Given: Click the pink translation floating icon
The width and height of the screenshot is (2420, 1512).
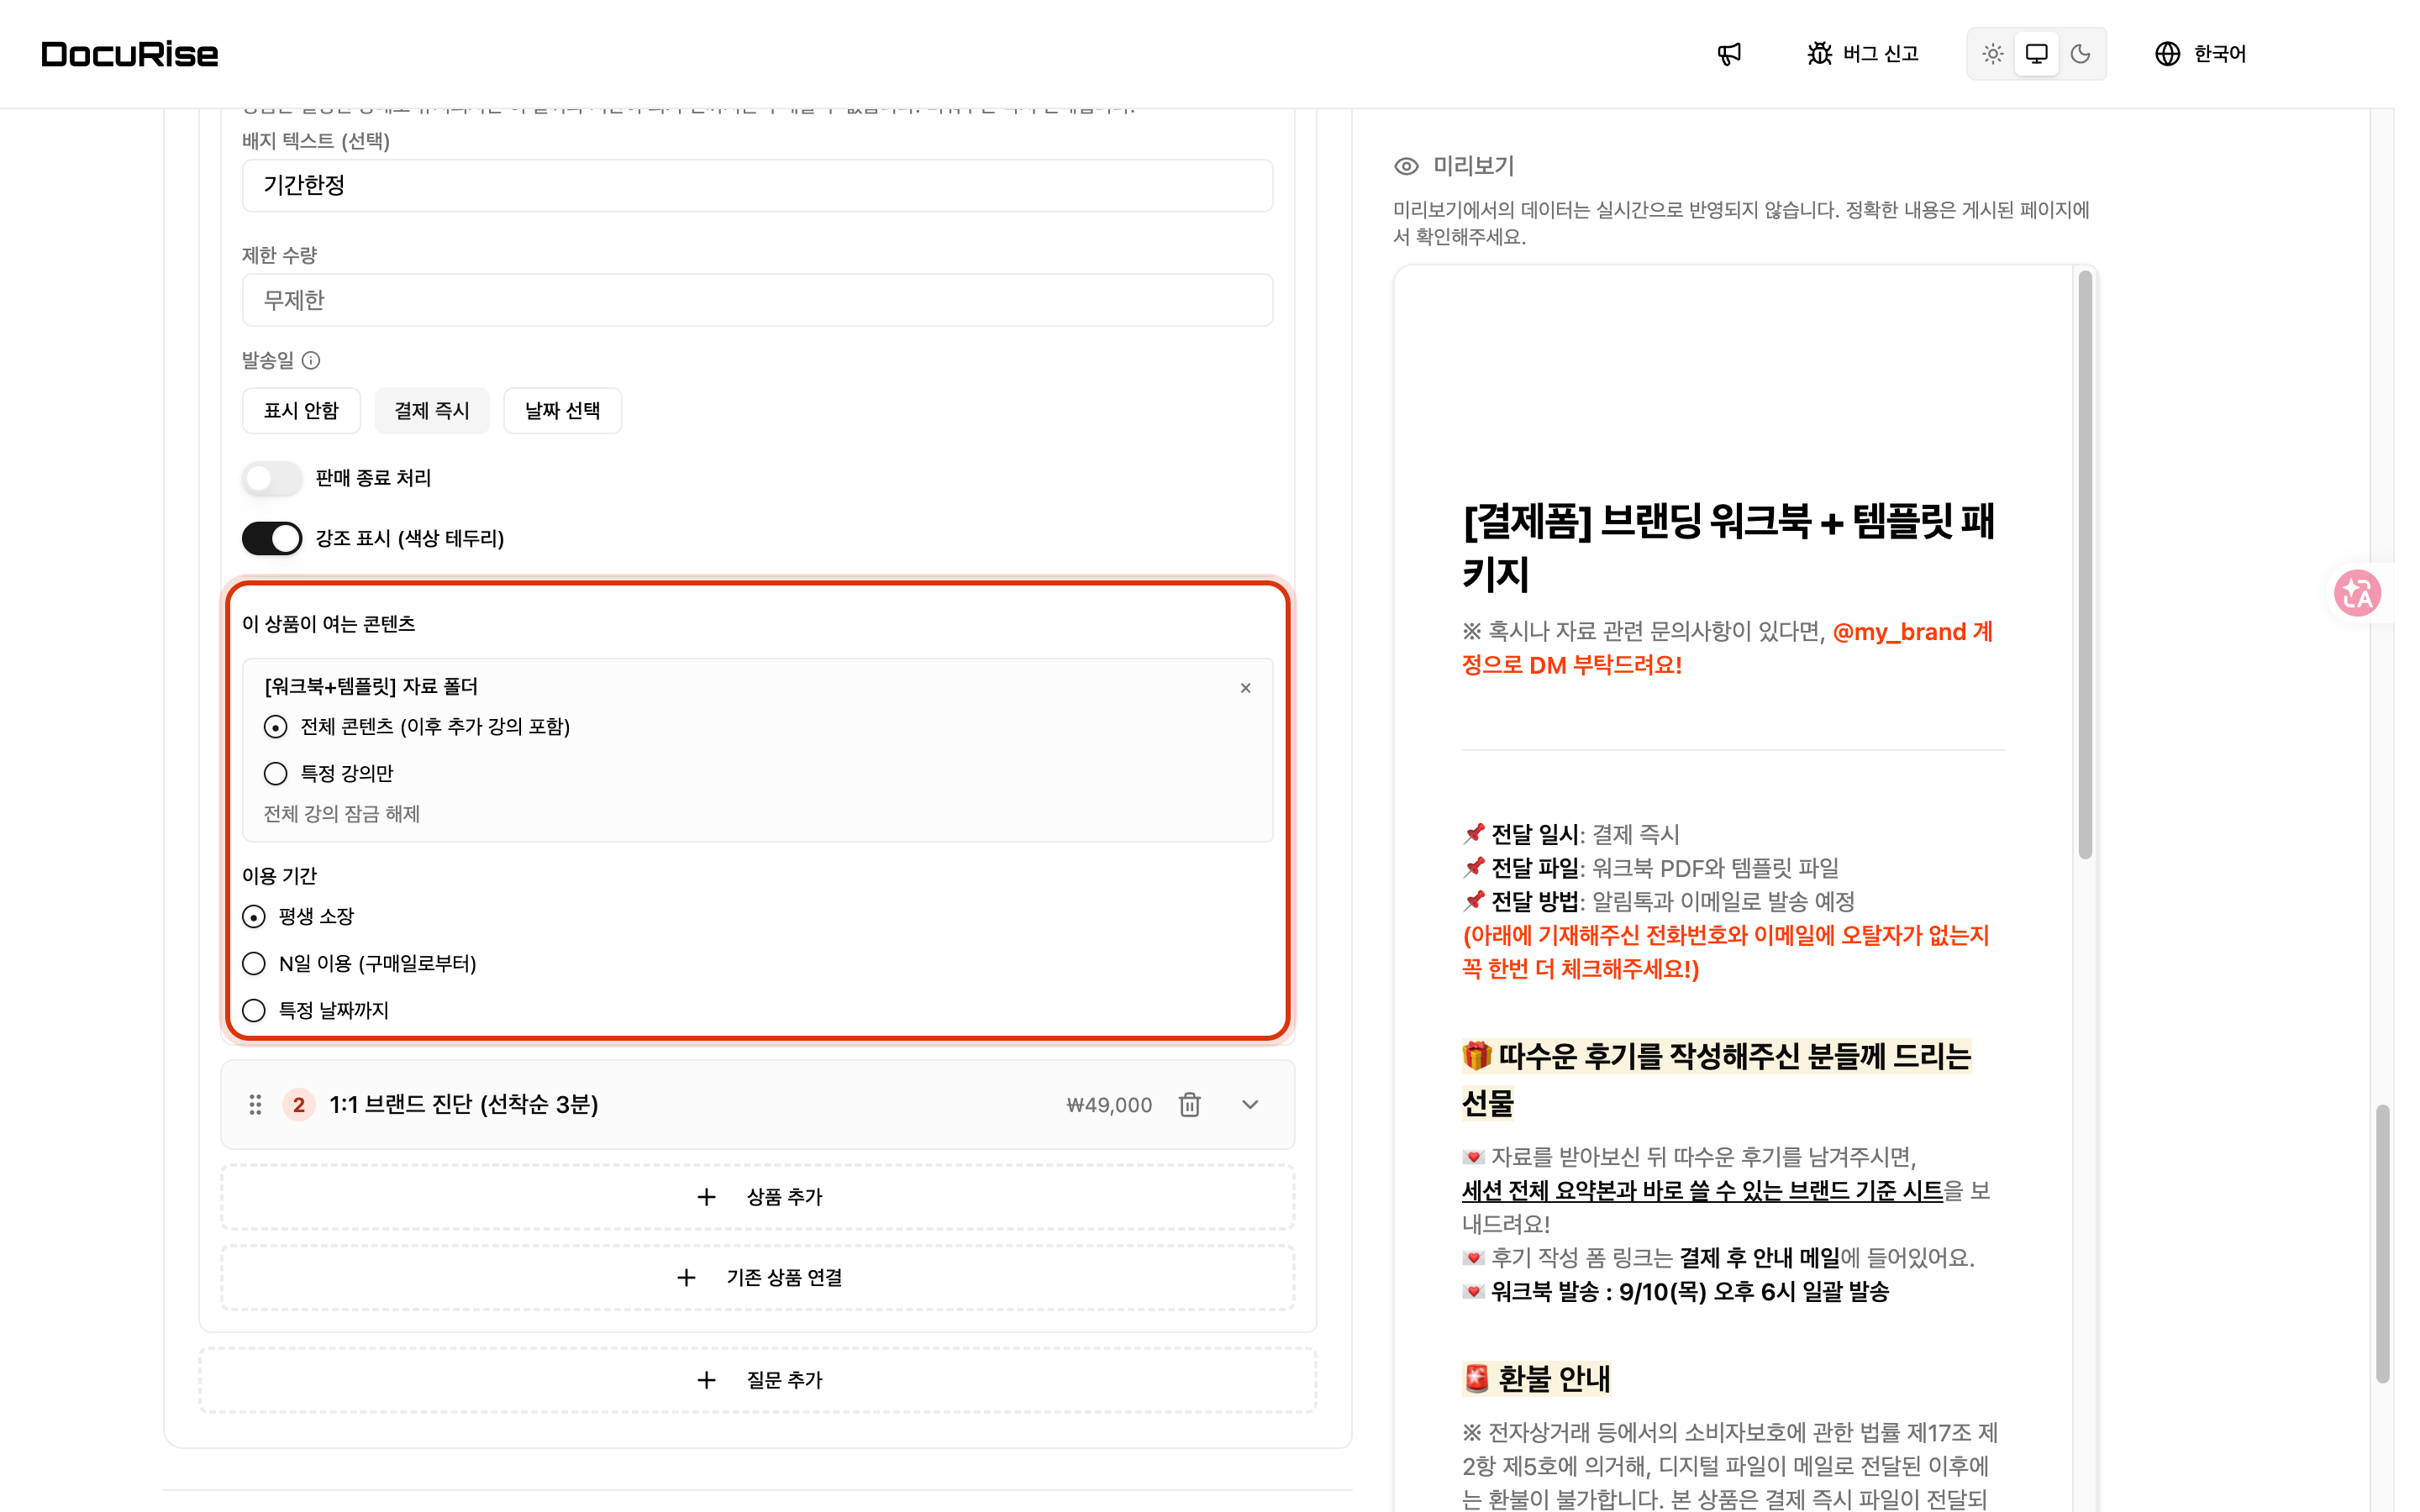Looking at the screenshot, I should (x=2357, y=593).
